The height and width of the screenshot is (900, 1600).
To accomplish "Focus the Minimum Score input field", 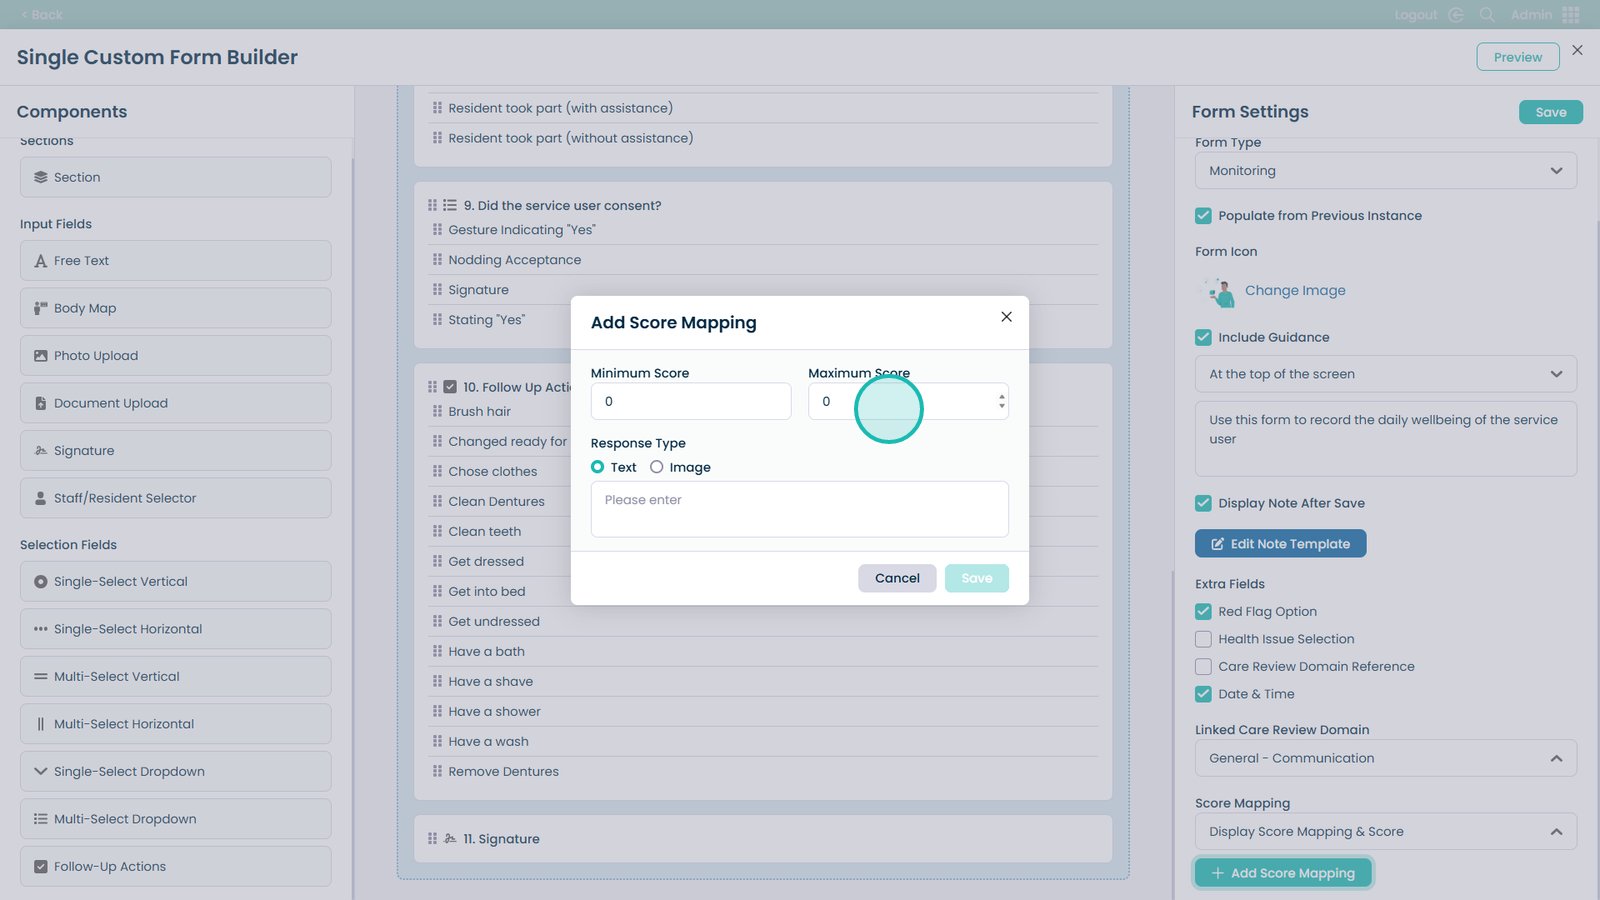I will (x=691, y=401).
